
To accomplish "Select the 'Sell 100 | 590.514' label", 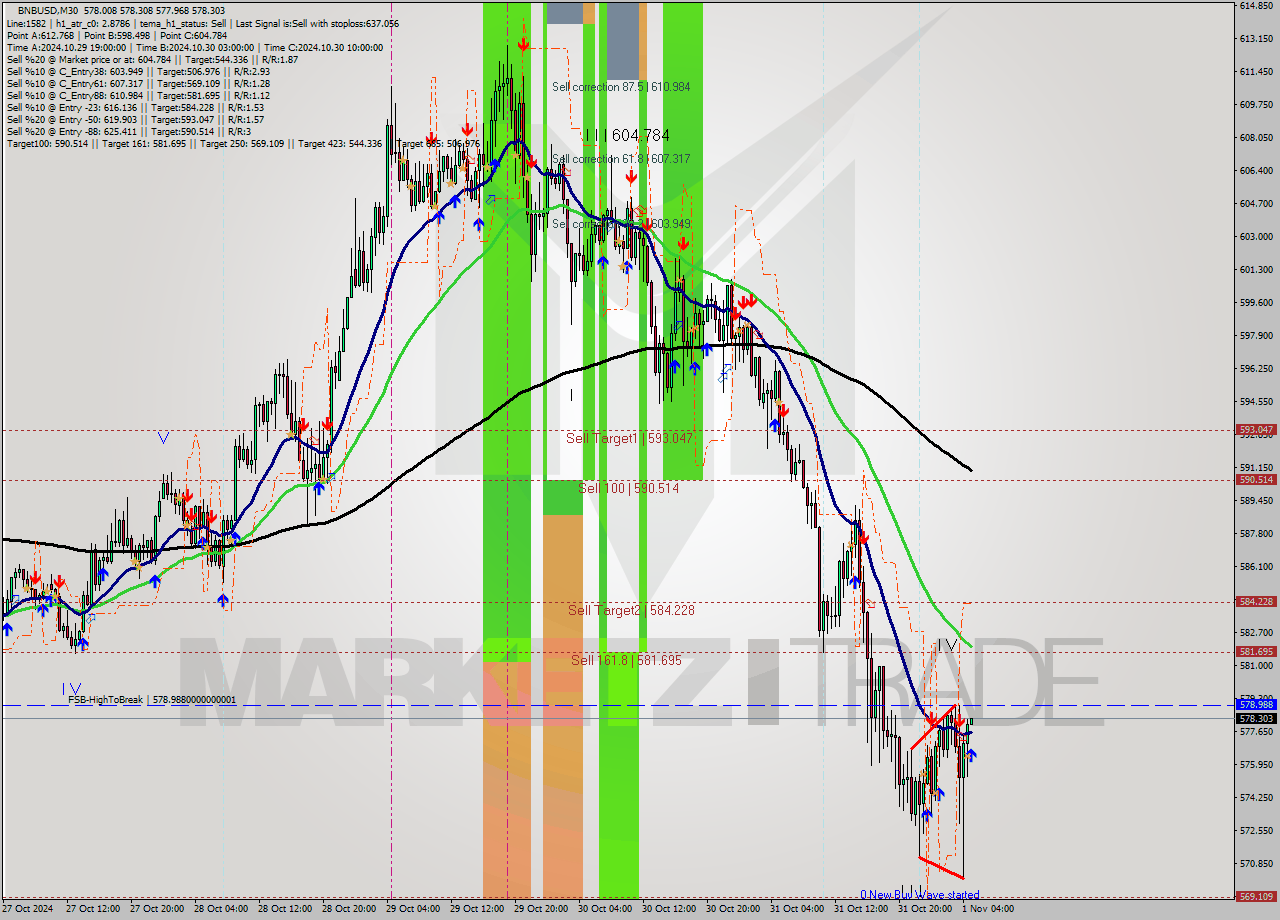I will click(x=628, y=488).
